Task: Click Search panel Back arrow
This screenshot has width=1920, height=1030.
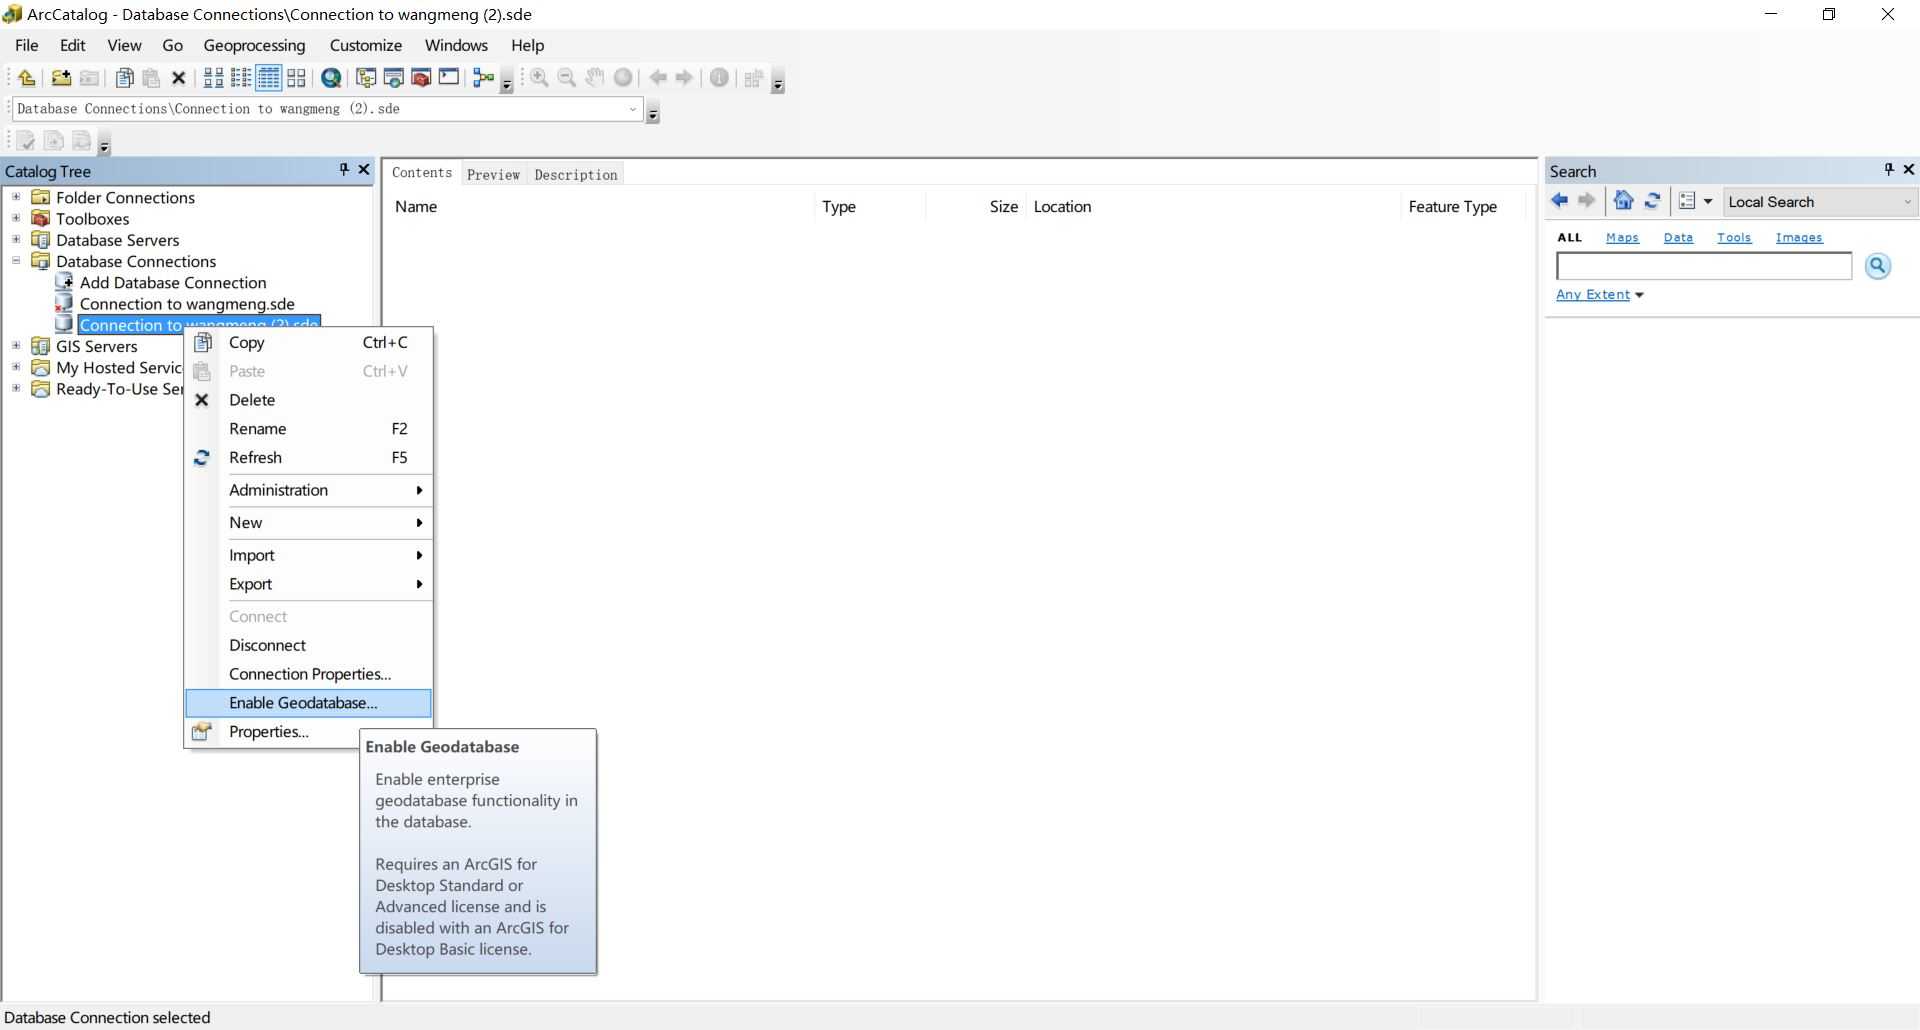Action: click(1559, 201)
